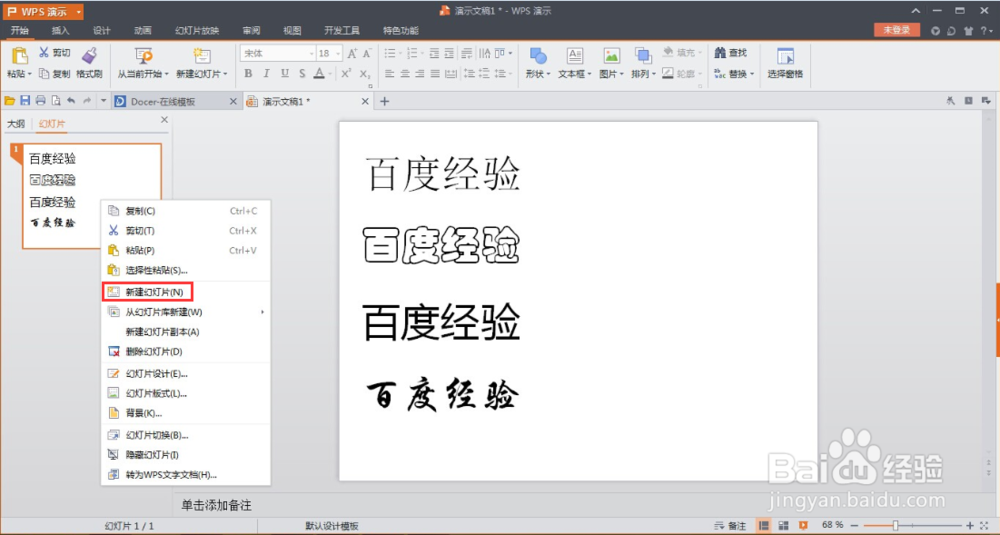
Task: Click the Arrange (排列) icon
Action: coord(643,56)
